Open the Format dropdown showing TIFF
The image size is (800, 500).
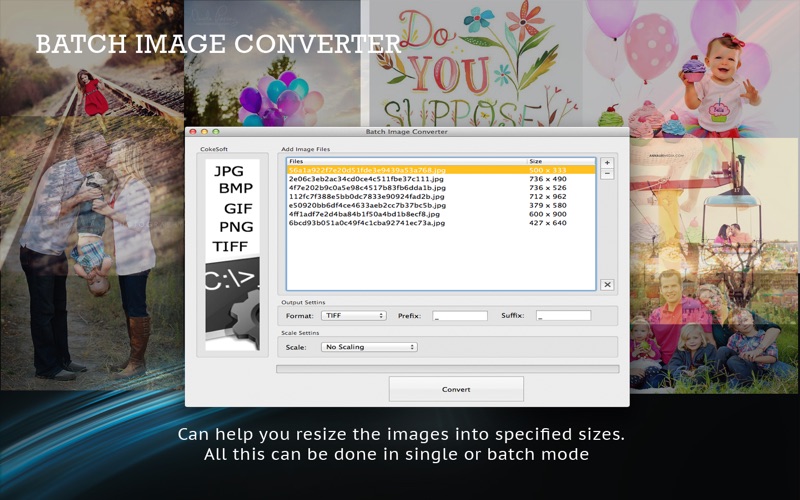(x=353, y=316)
